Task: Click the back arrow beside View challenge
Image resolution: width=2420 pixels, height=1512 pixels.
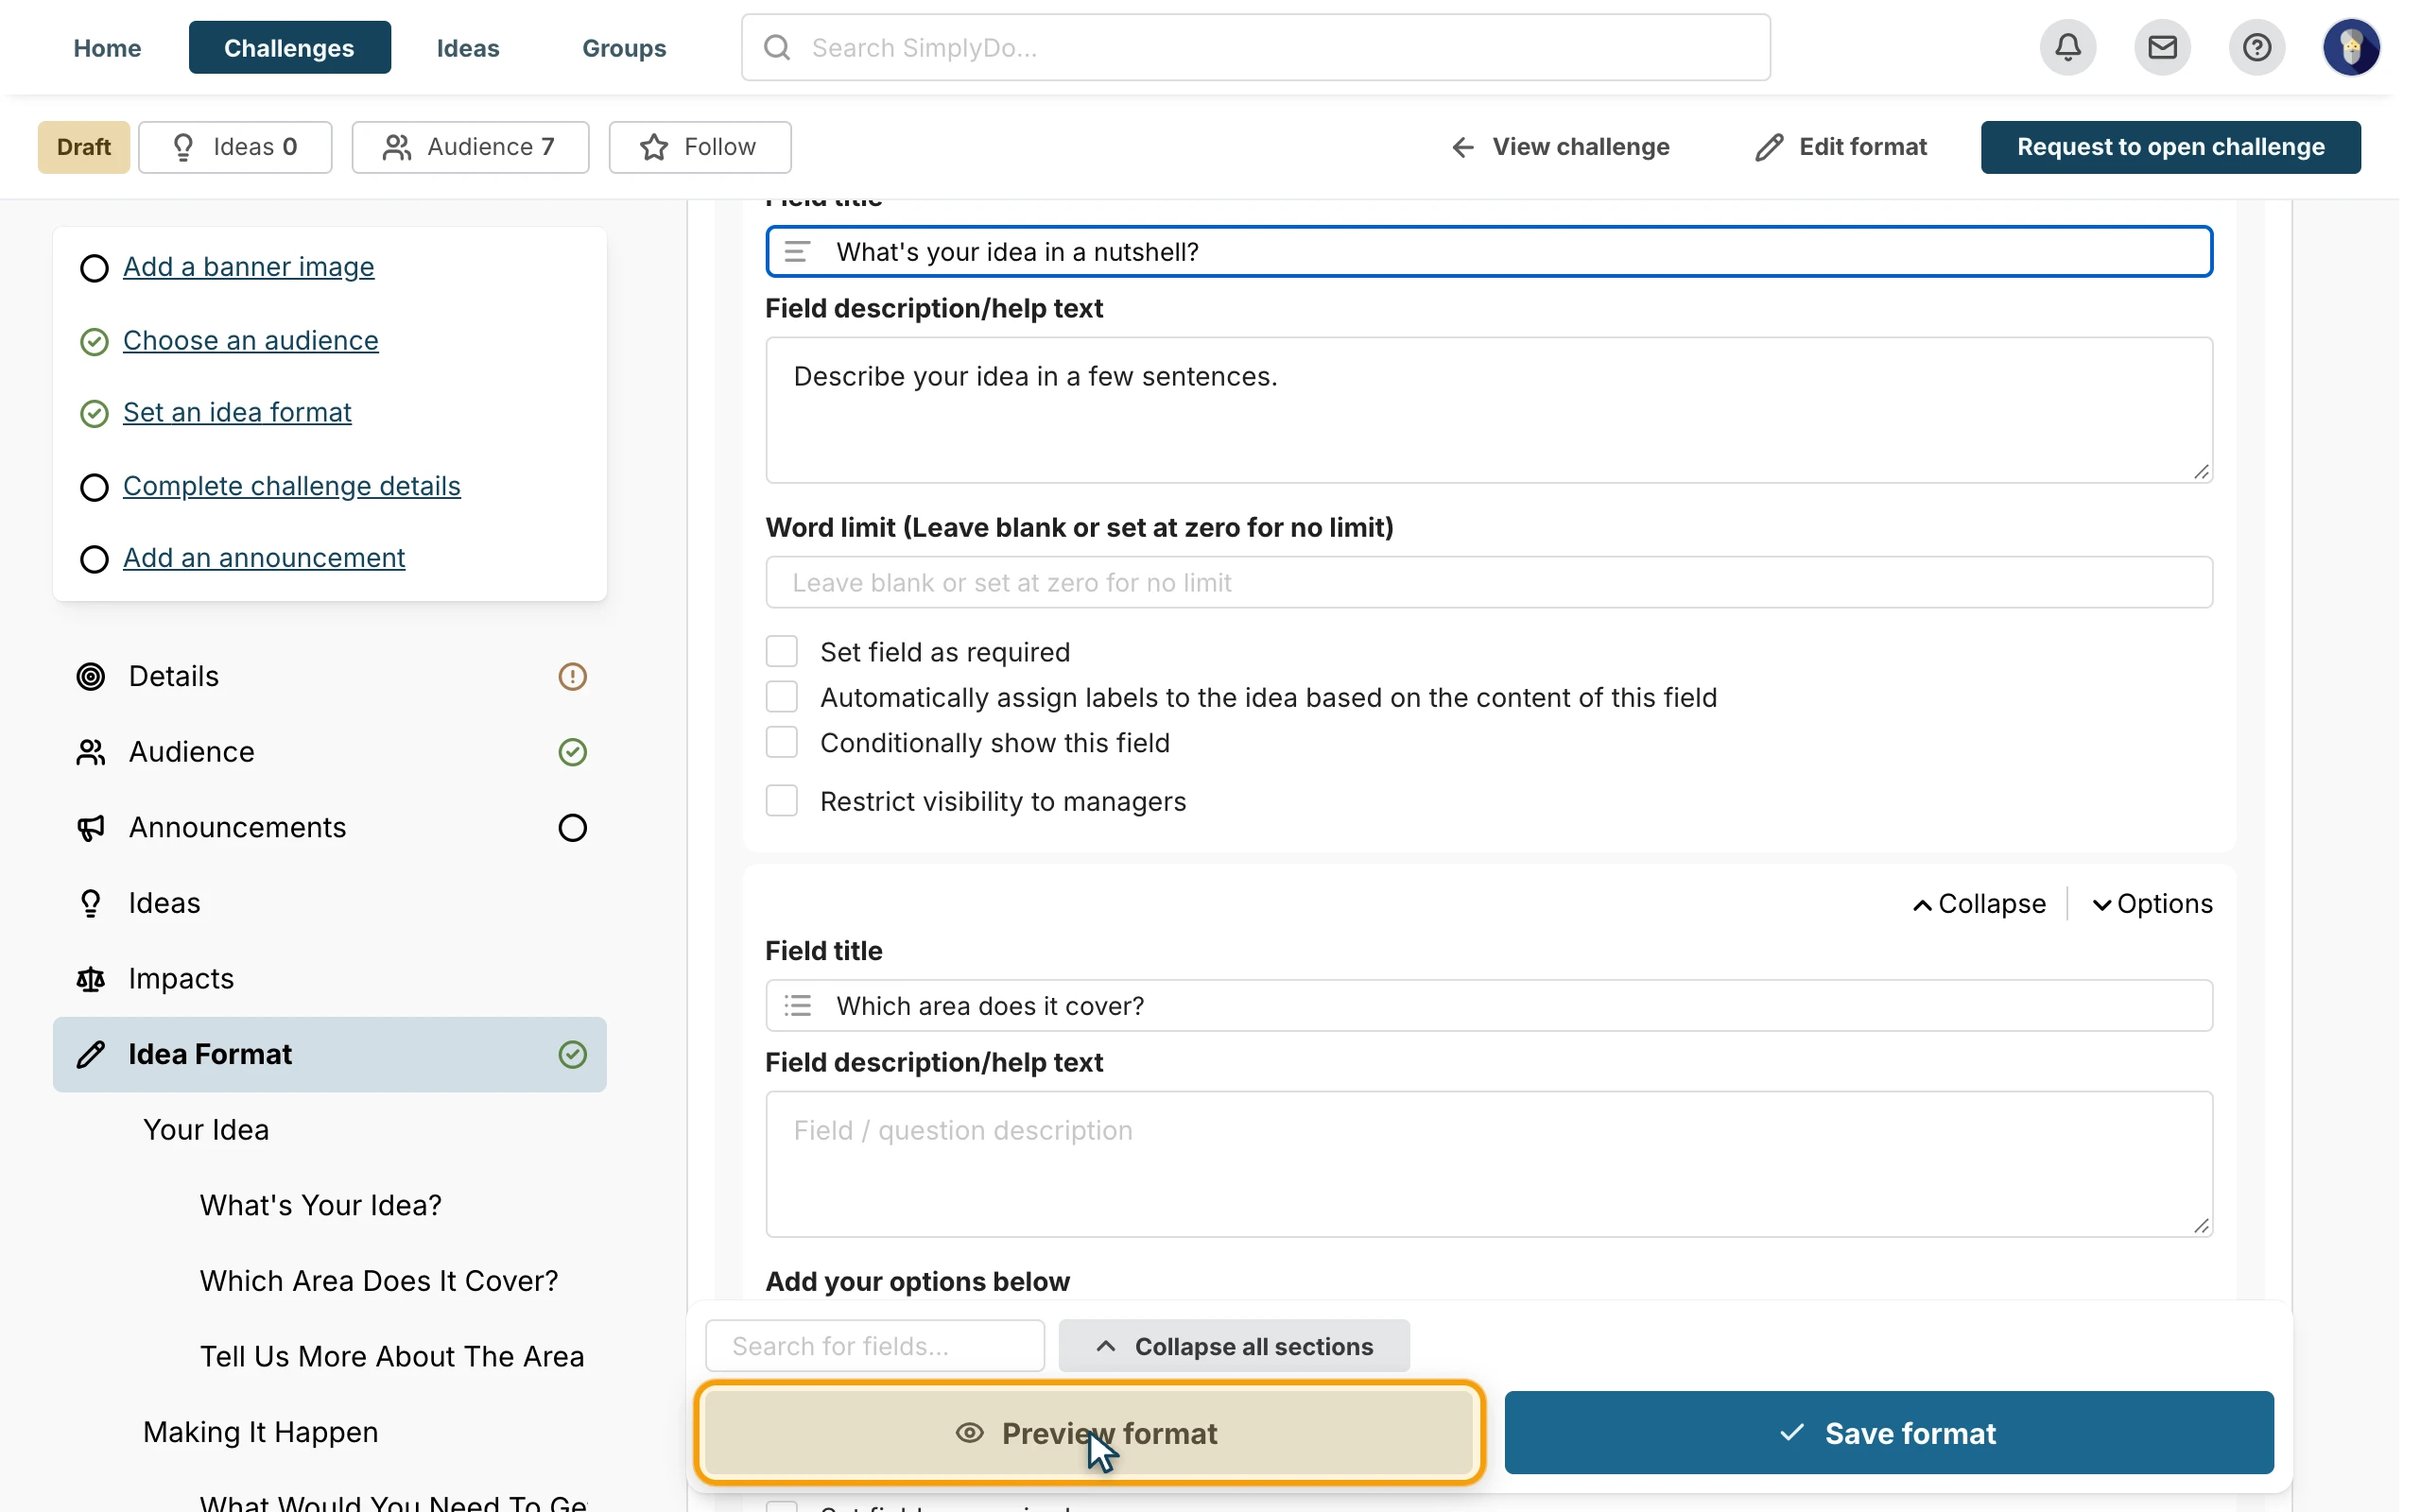Action: 1463,147
